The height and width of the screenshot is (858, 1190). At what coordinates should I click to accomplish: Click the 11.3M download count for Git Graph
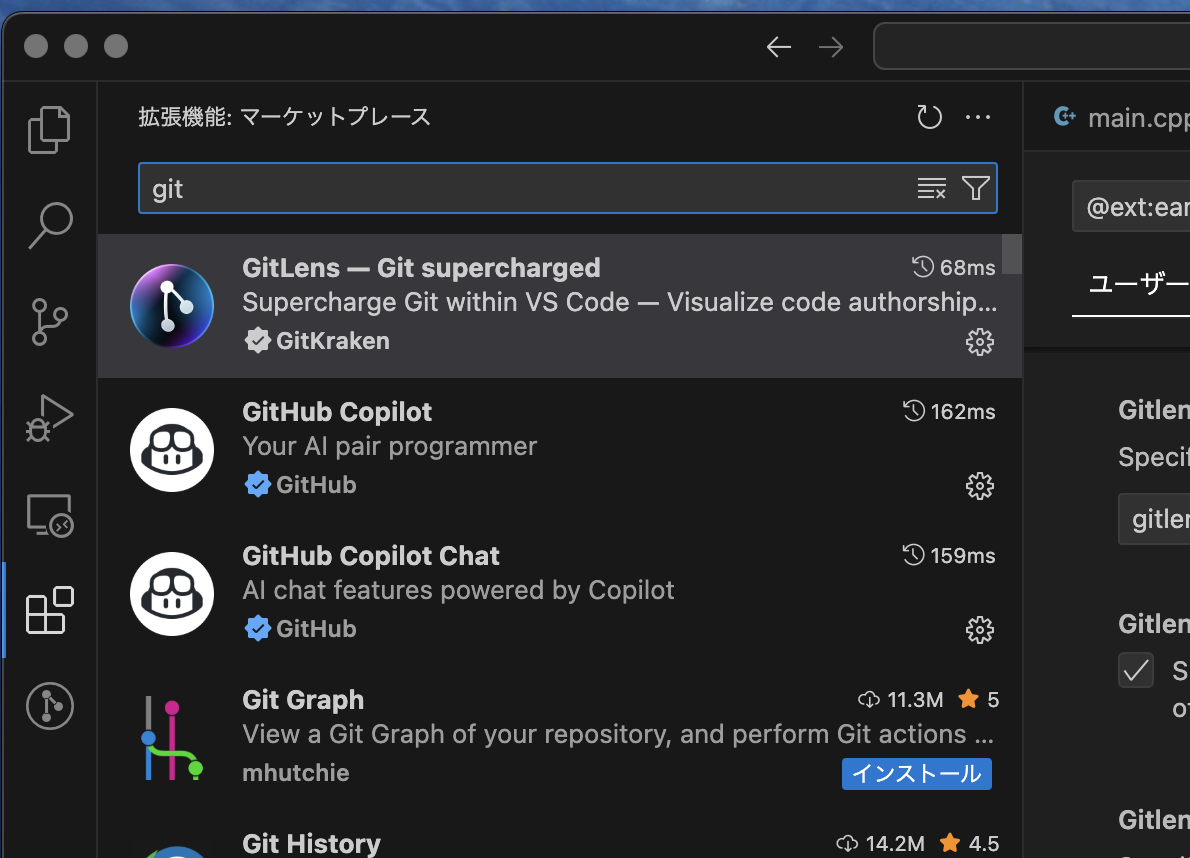901,699
